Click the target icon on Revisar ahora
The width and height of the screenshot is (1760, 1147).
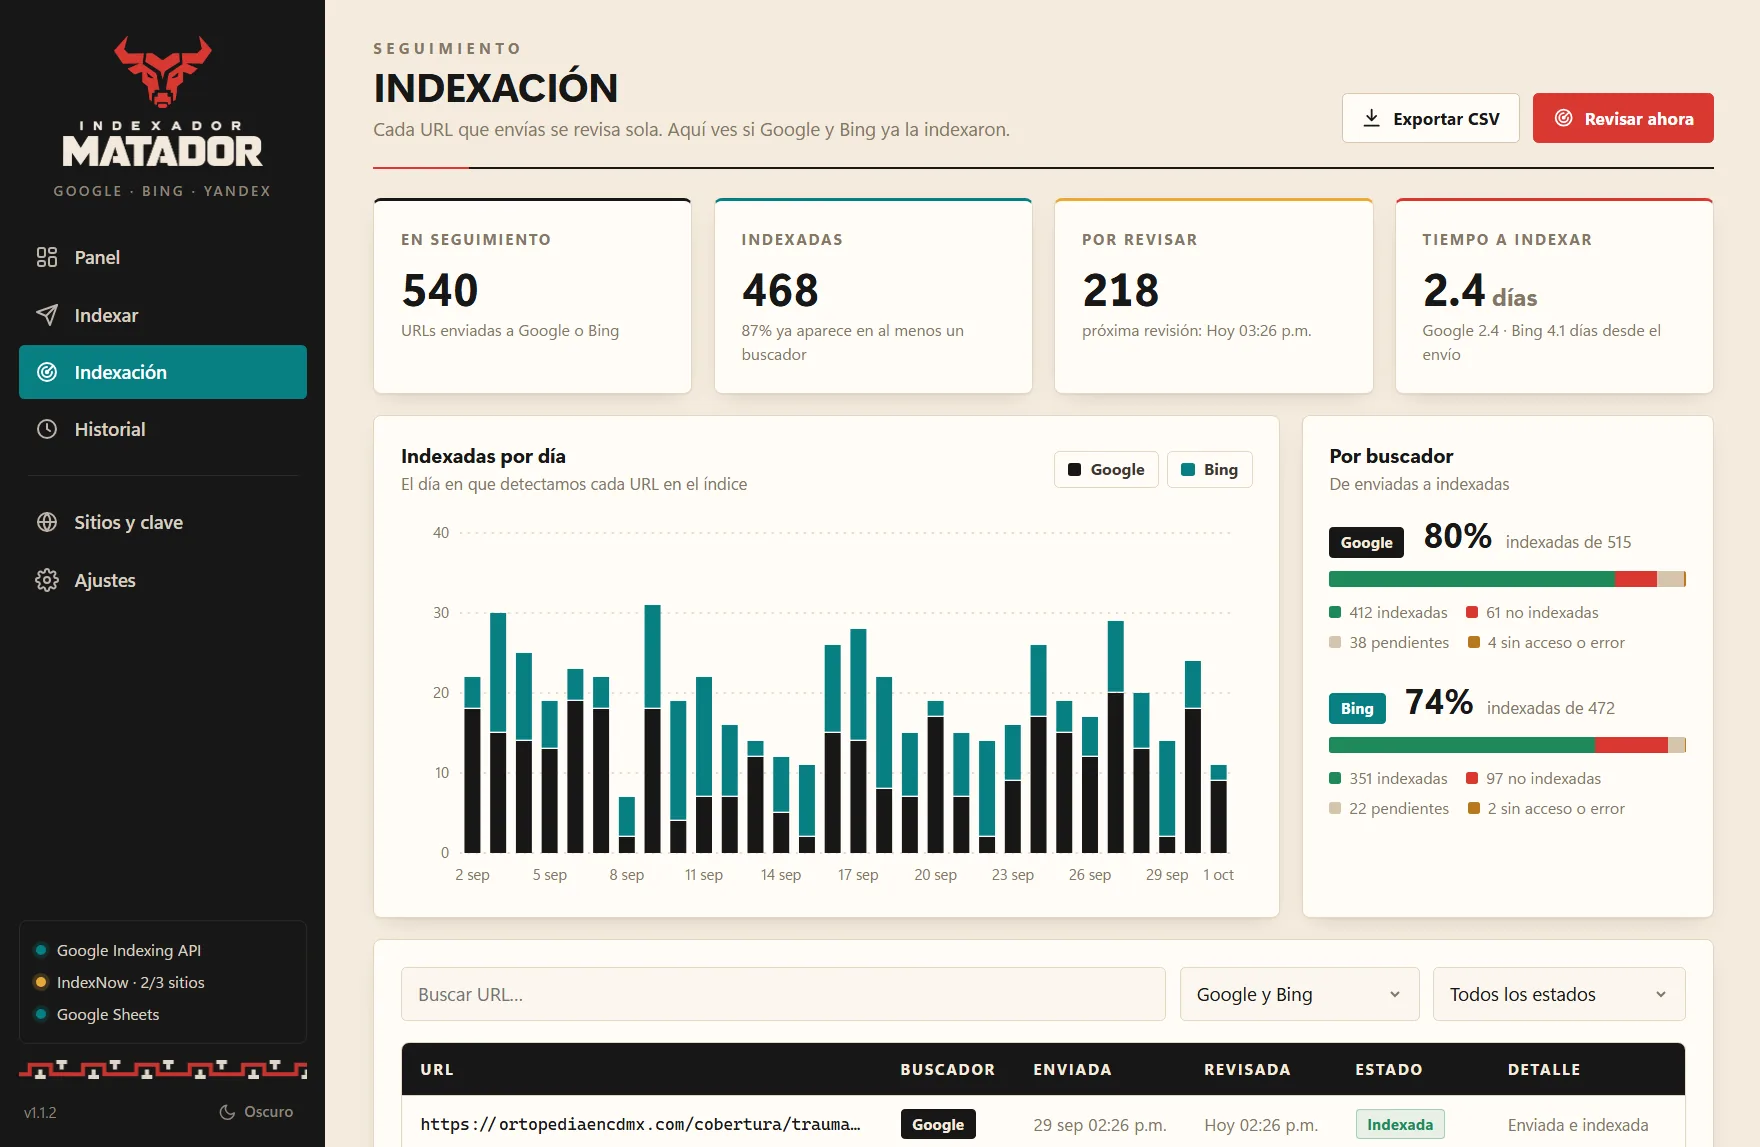click(1563, 118)
